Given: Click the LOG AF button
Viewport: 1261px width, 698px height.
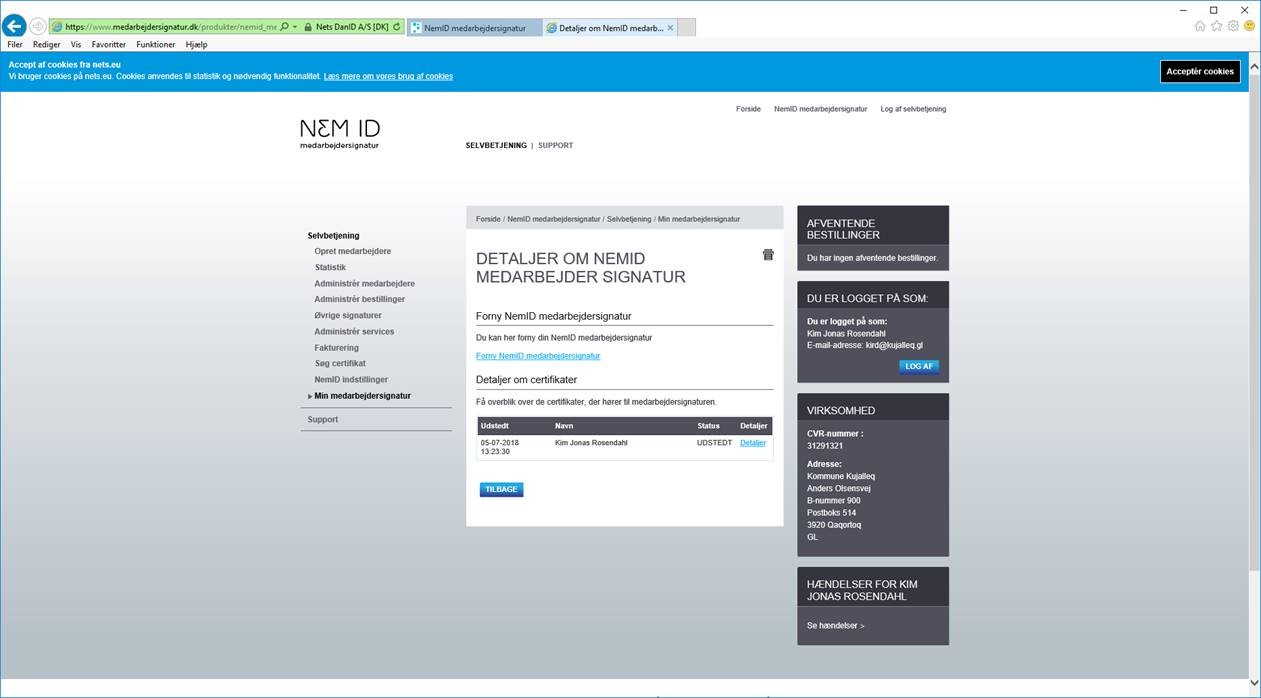Looking at the screenshot, I should click(x=919, y=367).
